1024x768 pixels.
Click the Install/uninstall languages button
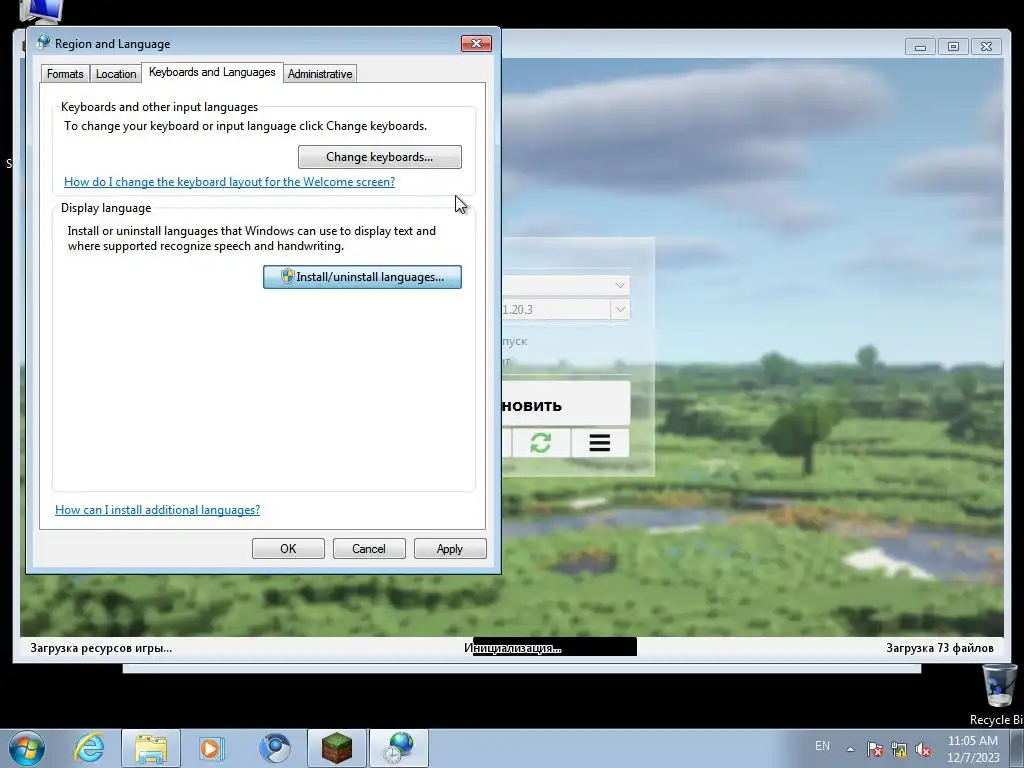point(362,277)
